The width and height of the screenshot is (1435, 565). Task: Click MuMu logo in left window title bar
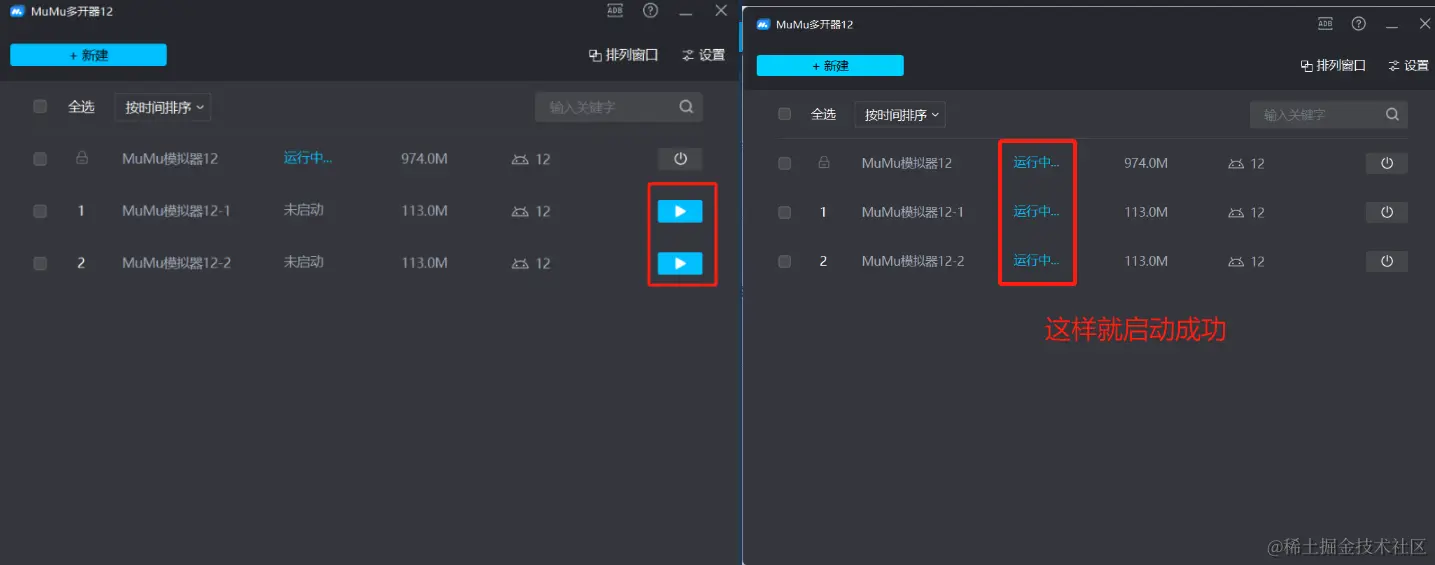(x=17, y=11)
